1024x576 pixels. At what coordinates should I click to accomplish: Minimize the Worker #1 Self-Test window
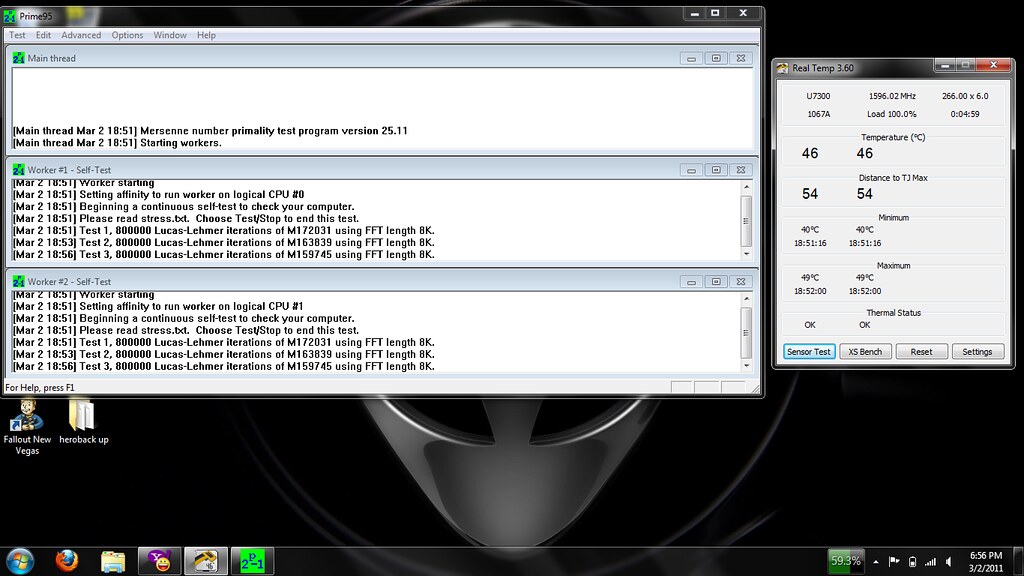coord(691,170)
